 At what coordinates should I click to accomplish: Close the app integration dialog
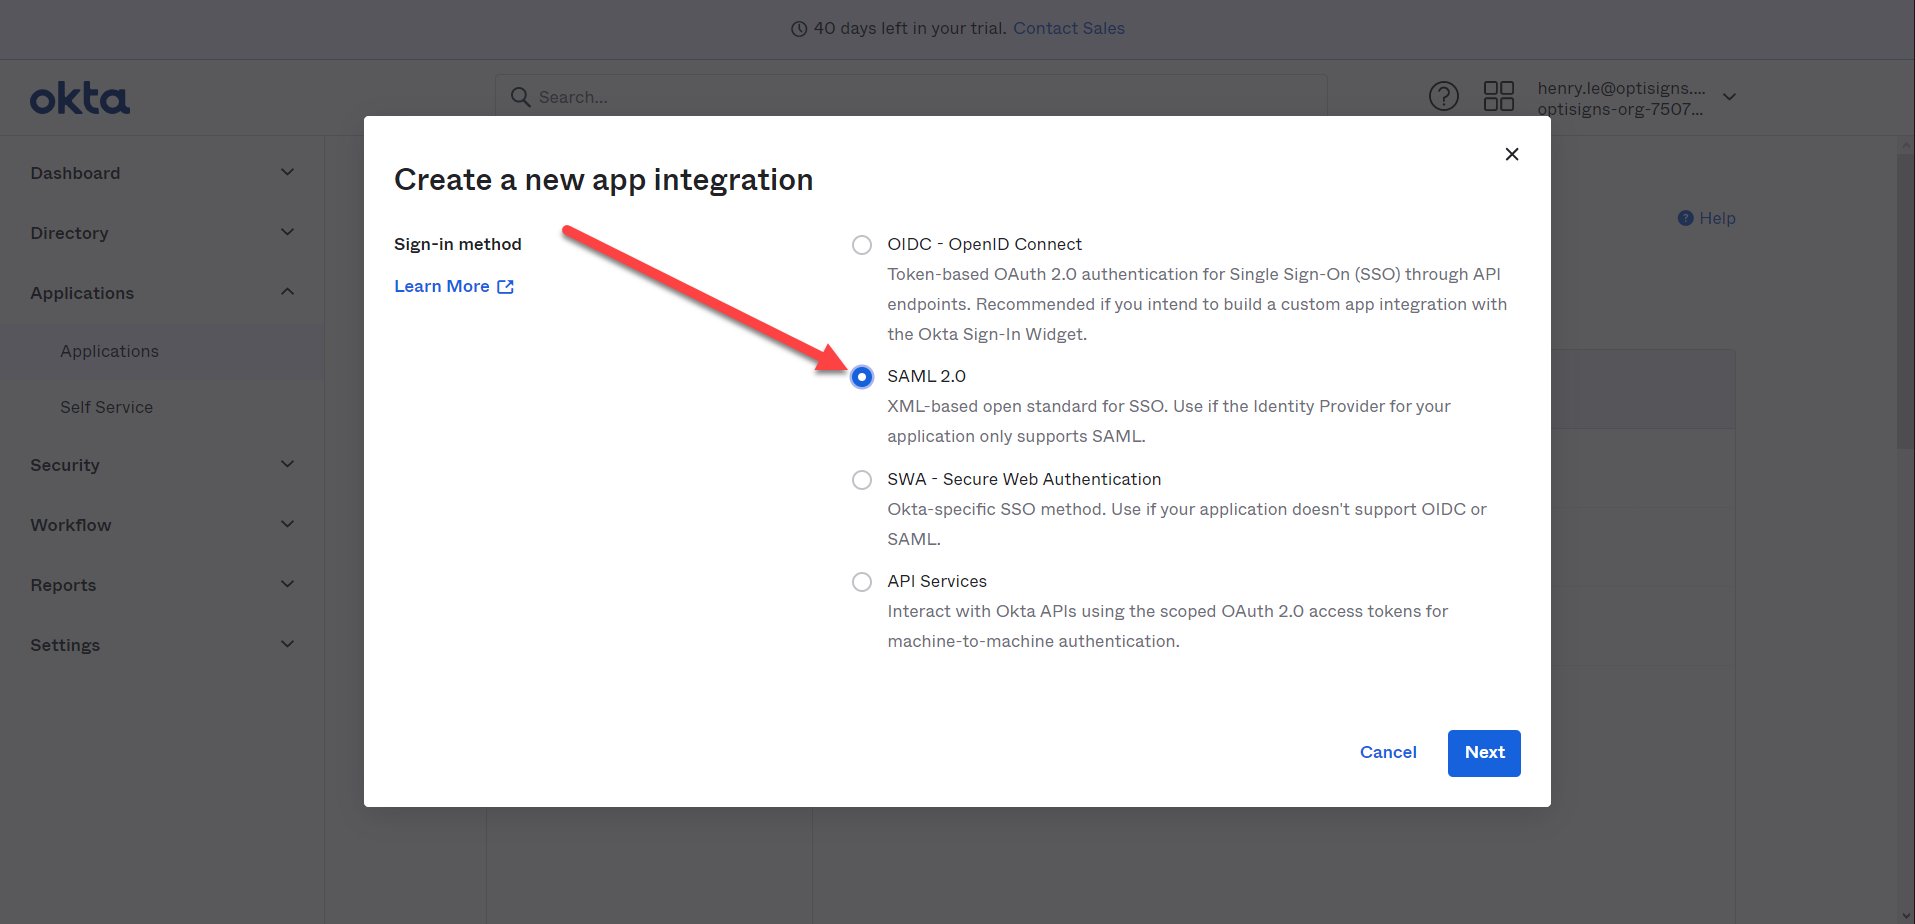1511,154
